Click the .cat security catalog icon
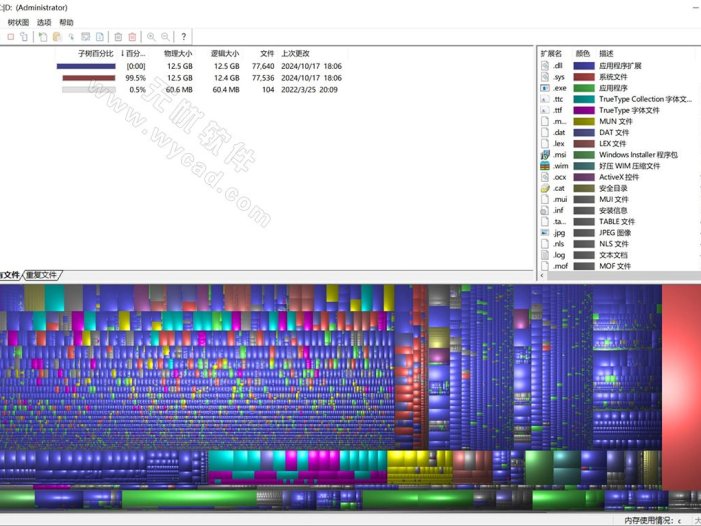The image size is (701, 526). click(x=545, y=188)
